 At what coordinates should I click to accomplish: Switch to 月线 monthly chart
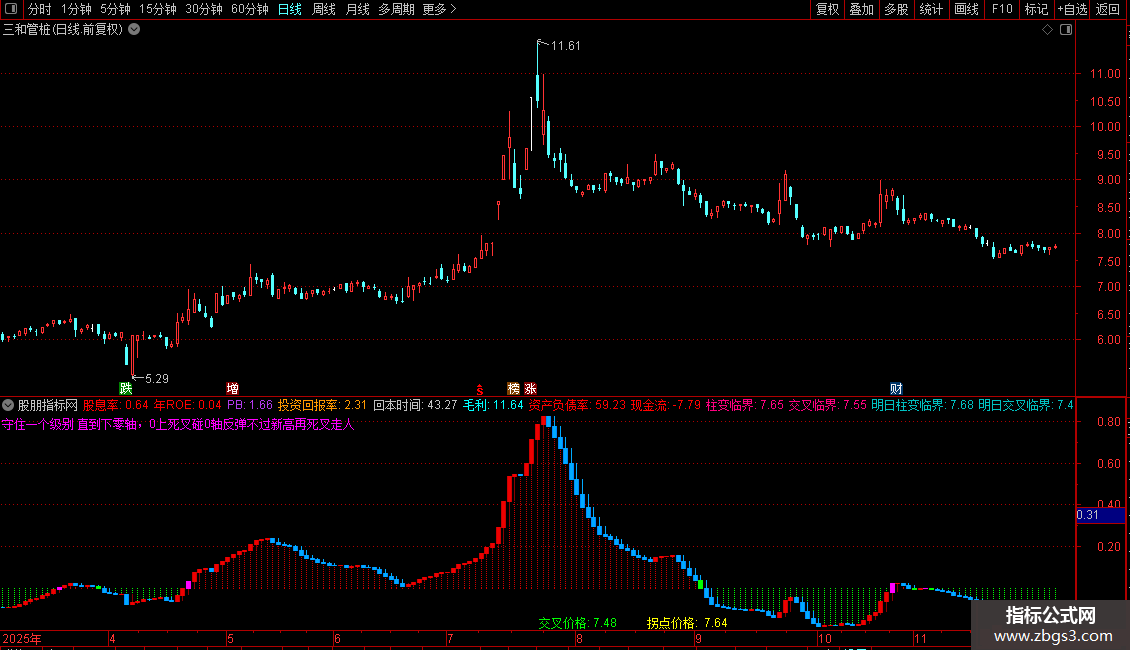pyautogui.click(x=357, y=9)
